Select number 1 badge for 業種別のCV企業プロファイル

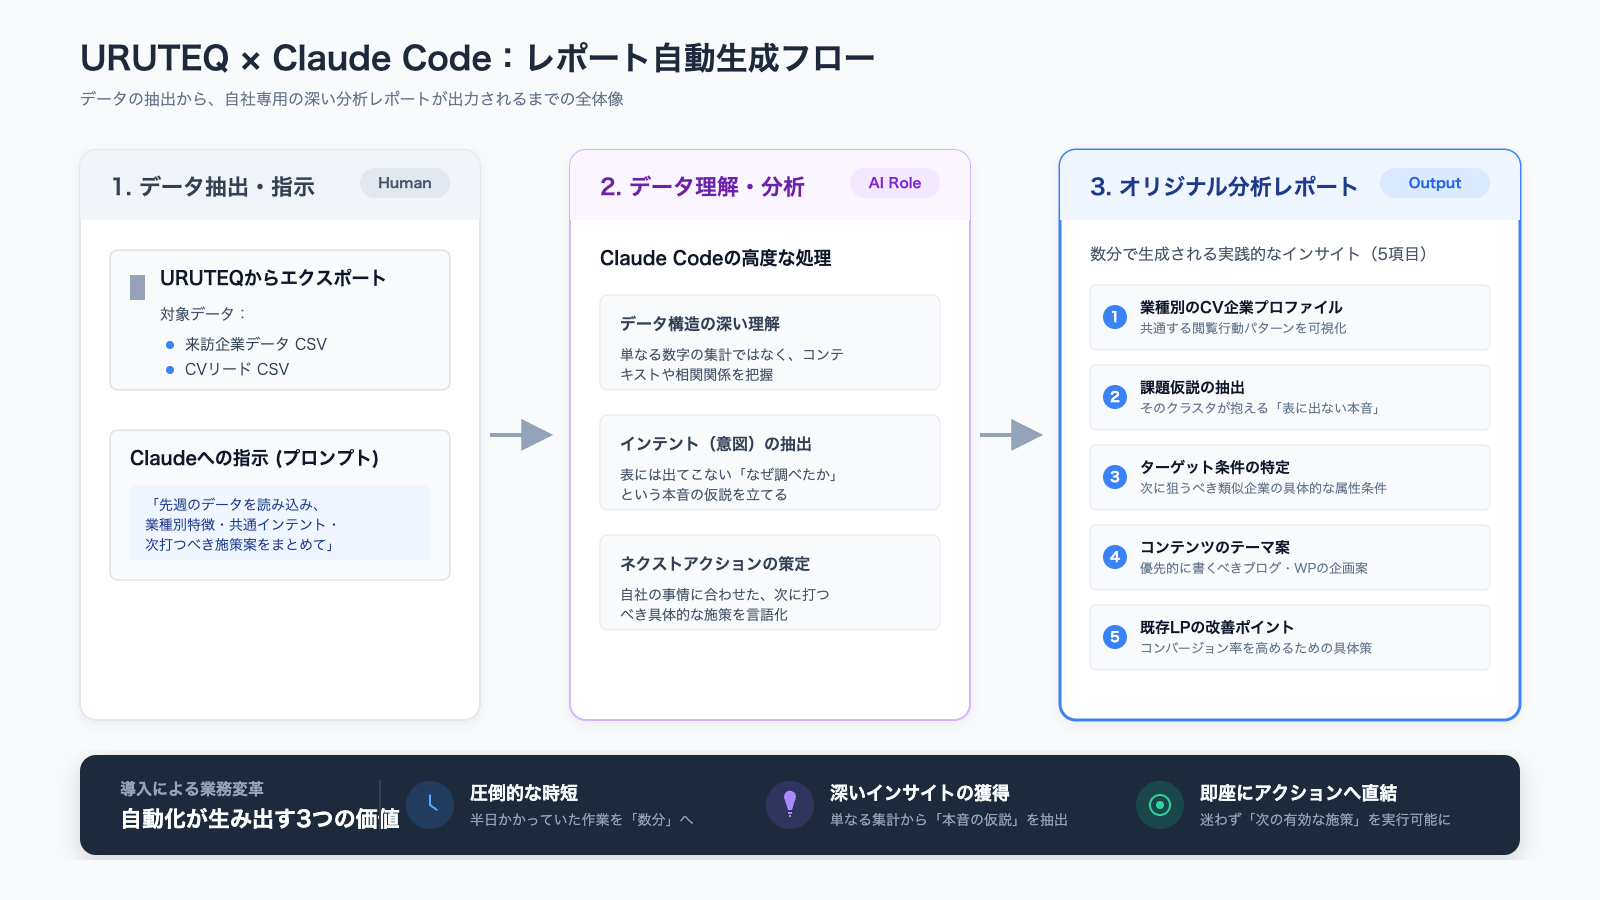[x=1115, y=317]
